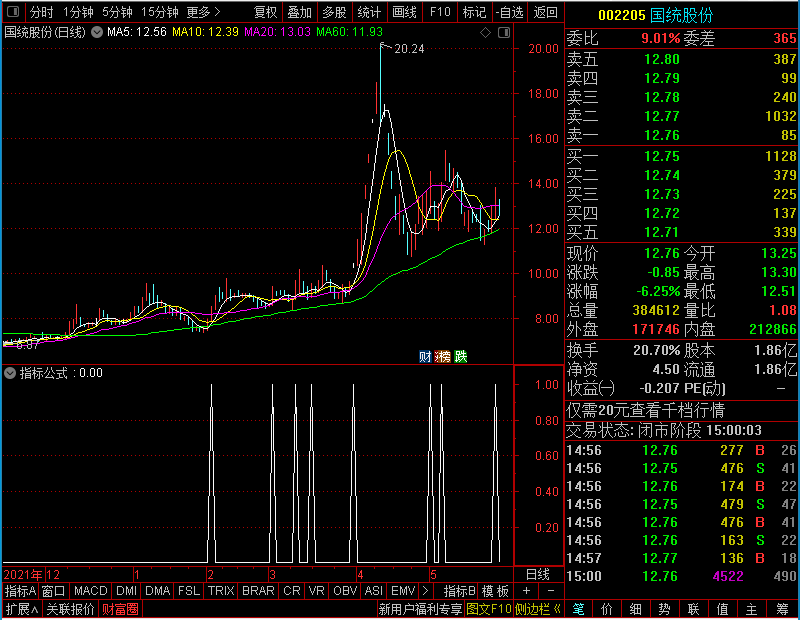The width and height of the screenshot is (800, 620).
Task: Zoom in the chart with + button
Action: coord(526,591)
